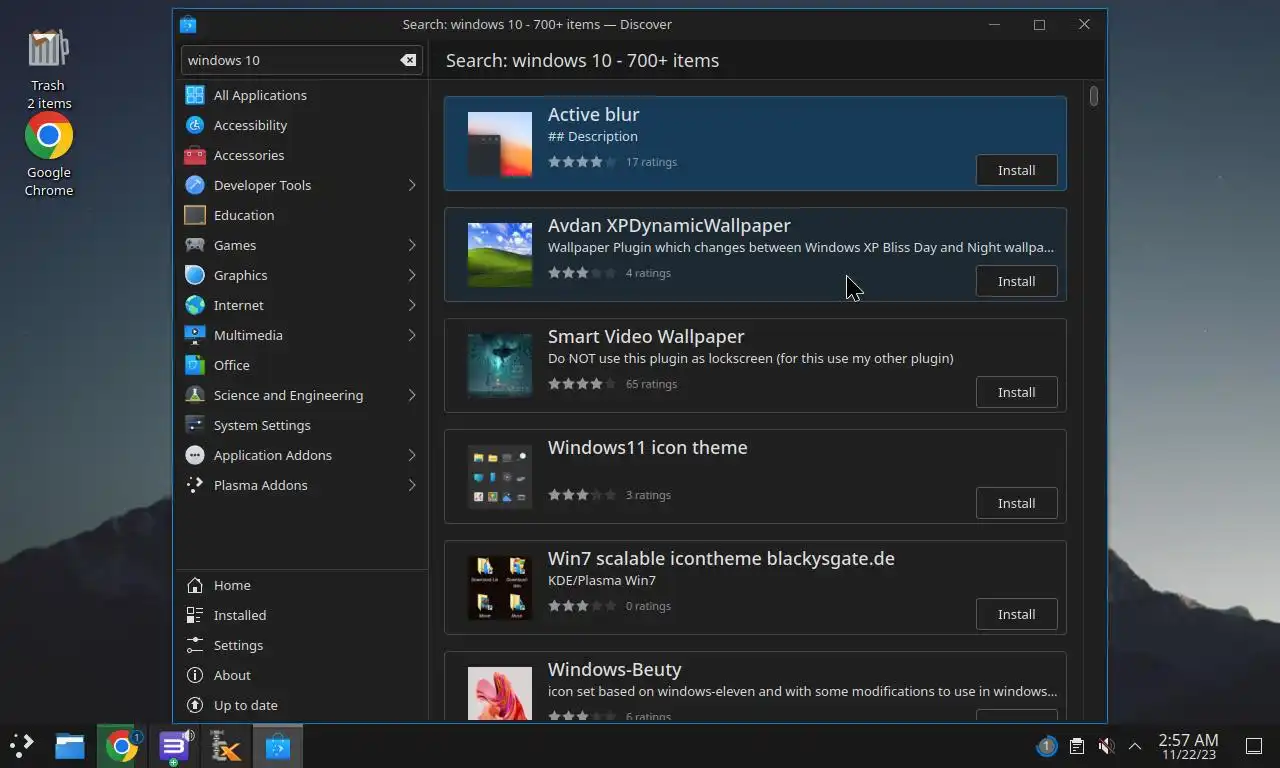Click the Active blur star rating
Image resolution: width=1280 pixels, height=768 pixels.
pyautogui.click(x=582, y=162)
